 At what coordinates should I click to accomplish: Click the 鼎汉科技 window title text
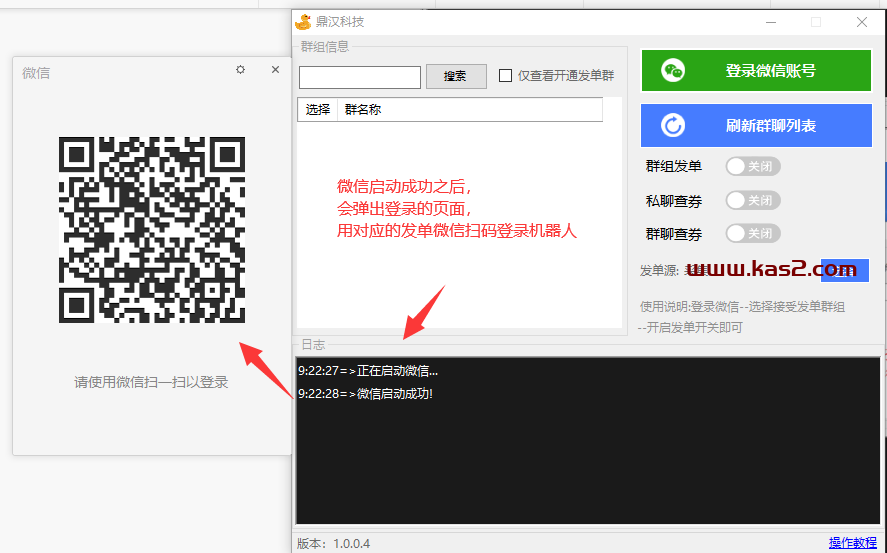340,22
